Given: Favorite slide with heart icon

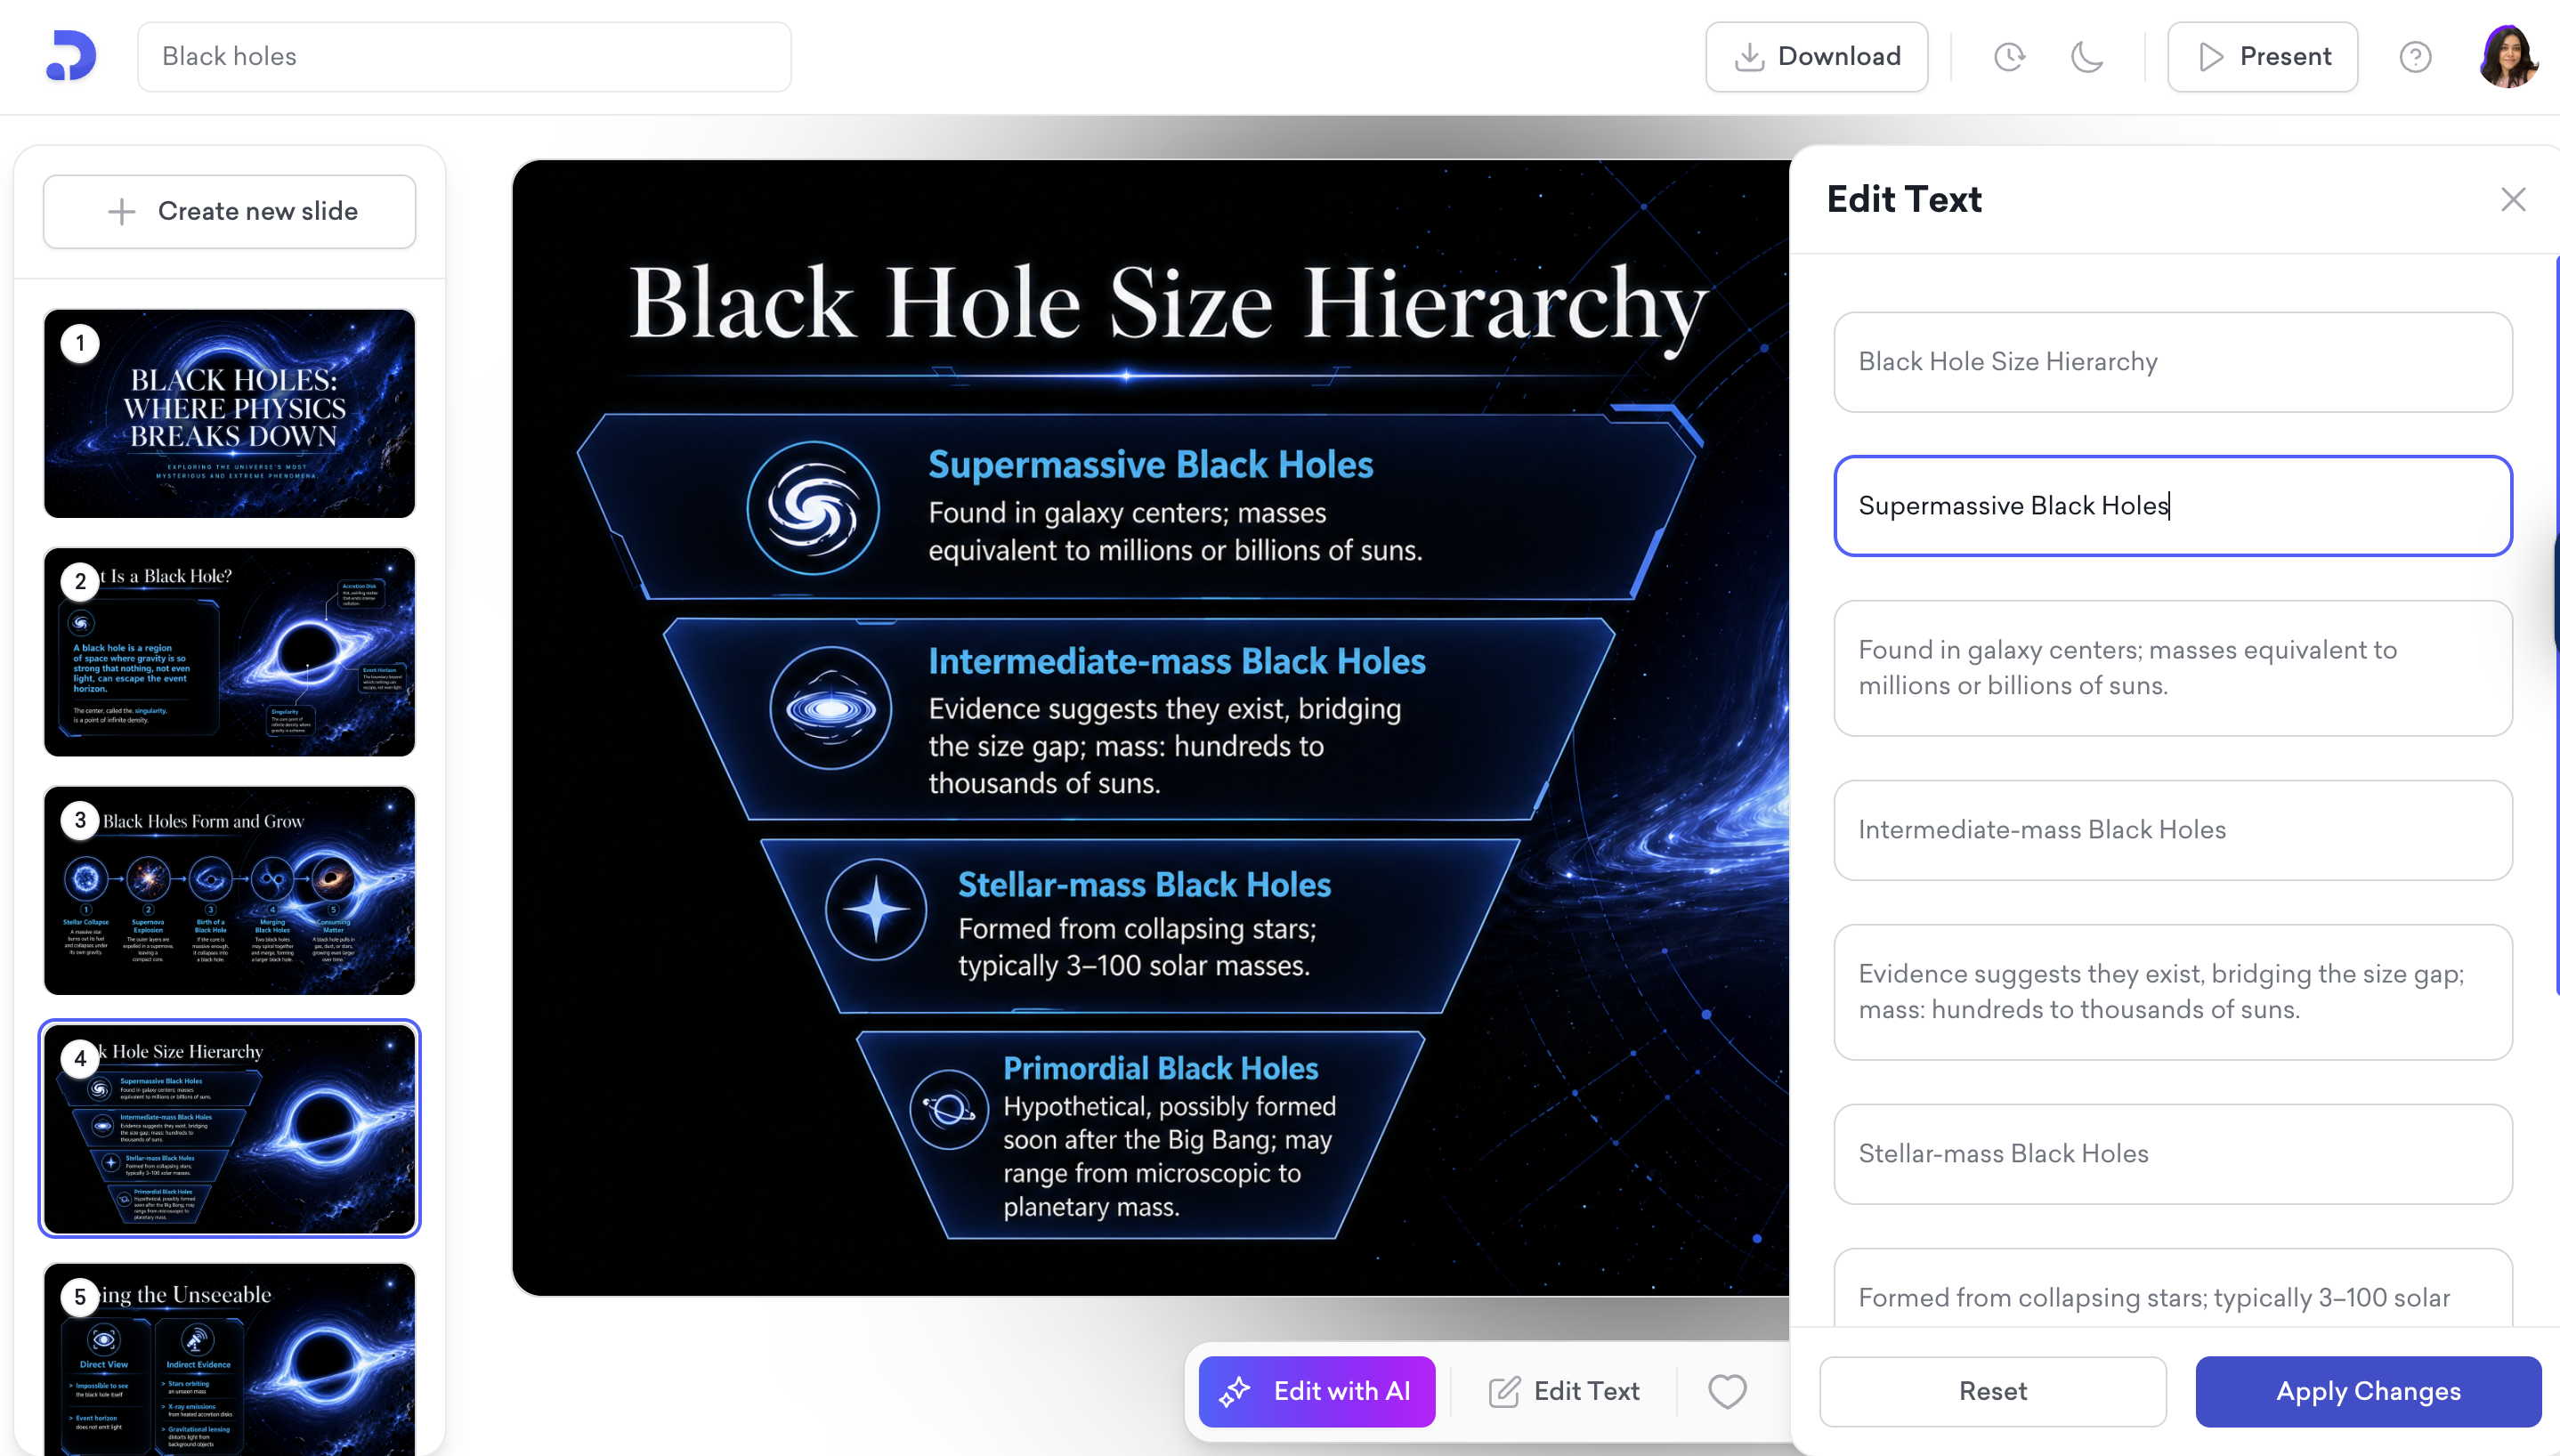Looking at the screenshot, I should pyautogui.click(x=1726, y=1391).
